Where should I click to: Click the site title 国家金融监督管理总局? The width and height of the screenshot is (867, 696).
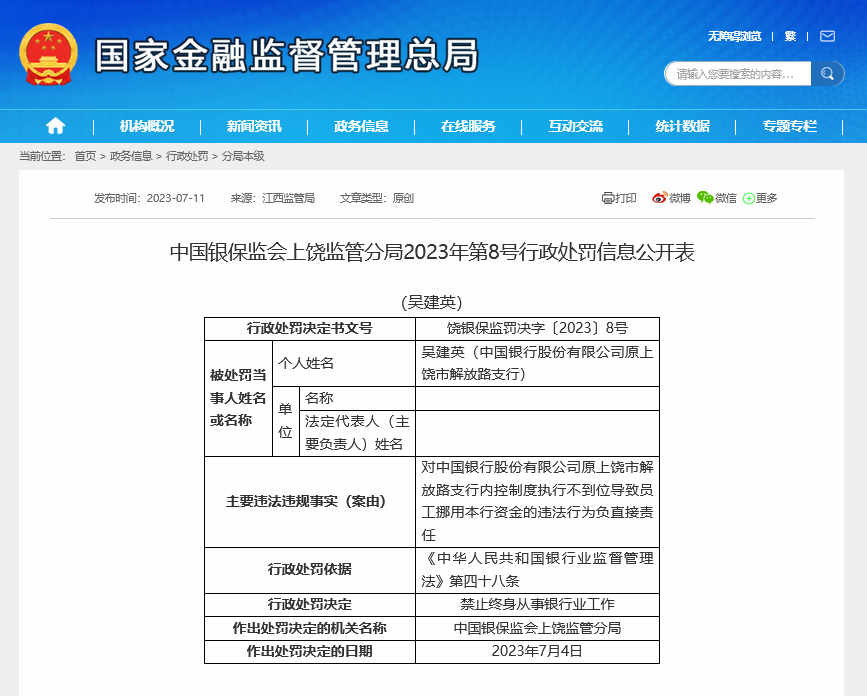287,55
